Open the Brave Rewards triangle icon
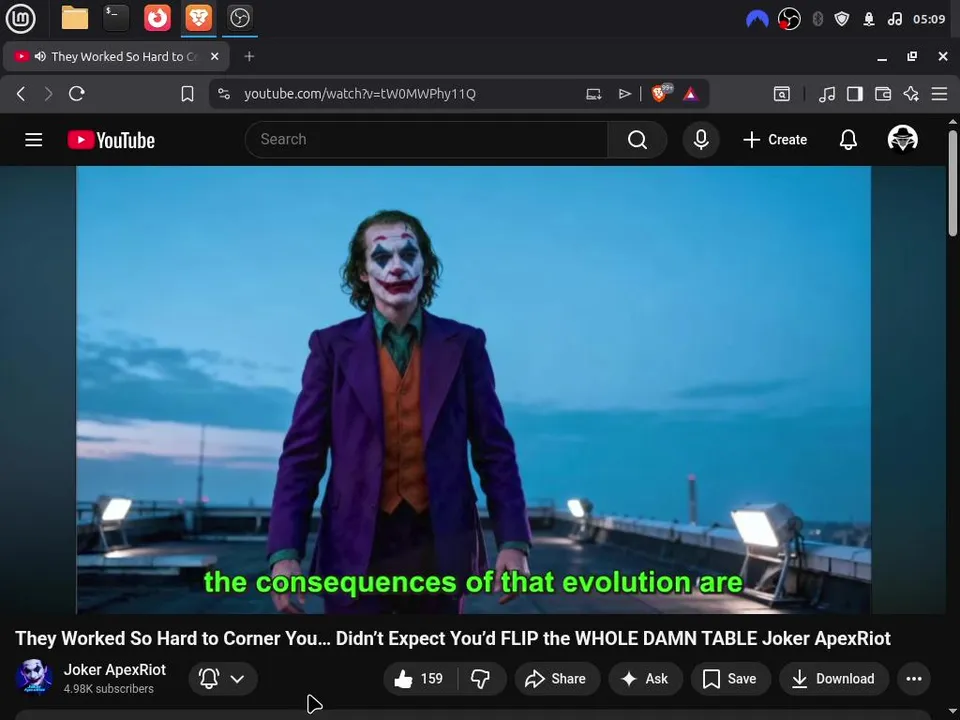This screenshot has width=960, height=720. (691, 94)
